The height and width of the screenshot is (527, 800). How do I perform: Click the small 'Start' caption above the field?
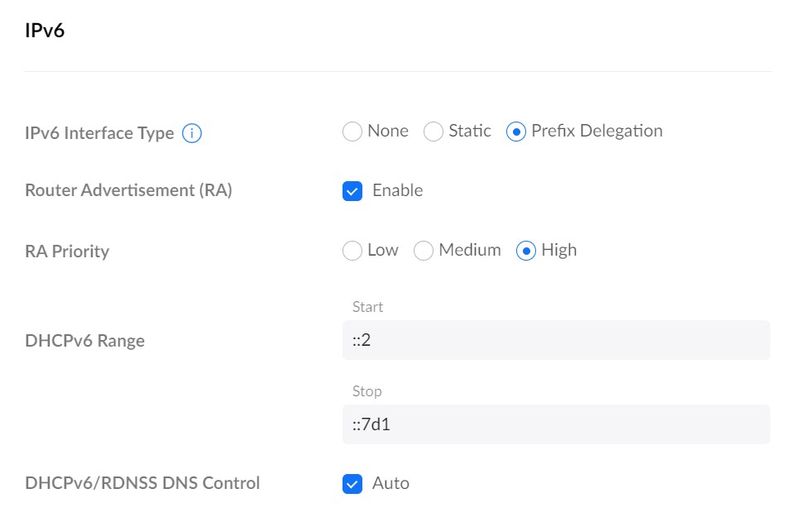pos(368,307)
